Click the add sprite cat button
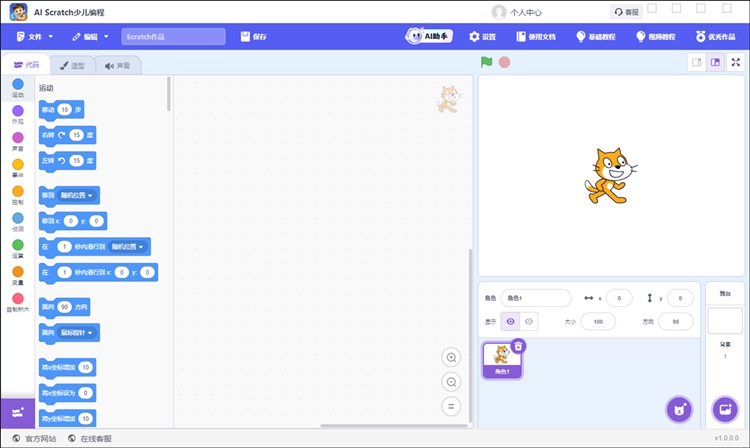750x448 pixels. click(680, 410)
